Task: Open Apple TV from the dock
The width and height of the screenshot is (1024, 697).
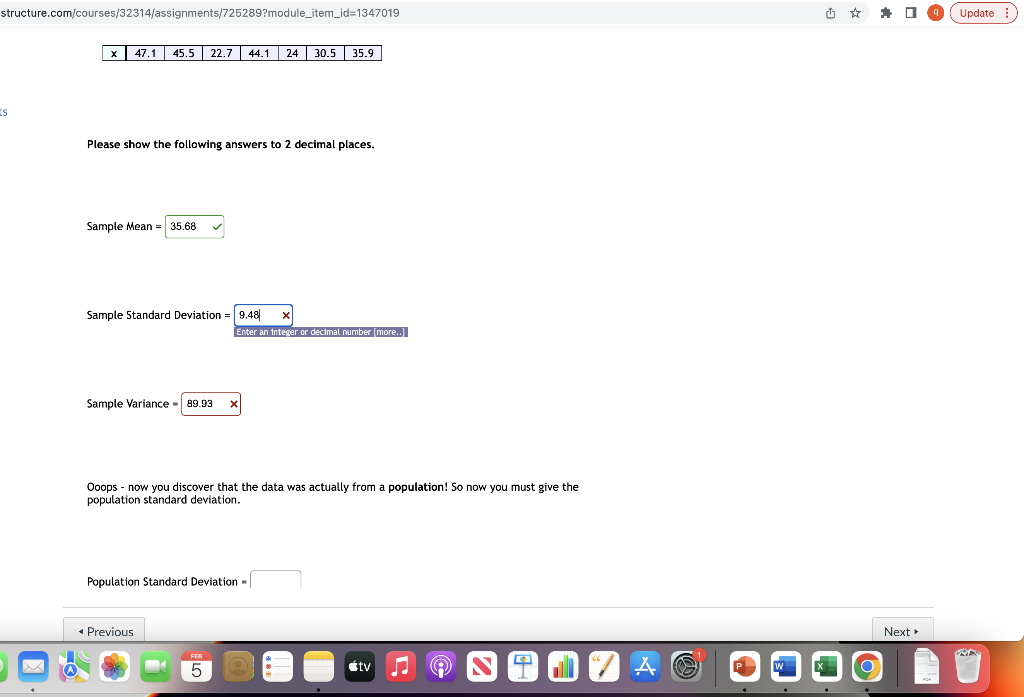Action: (x=360, y=667)
